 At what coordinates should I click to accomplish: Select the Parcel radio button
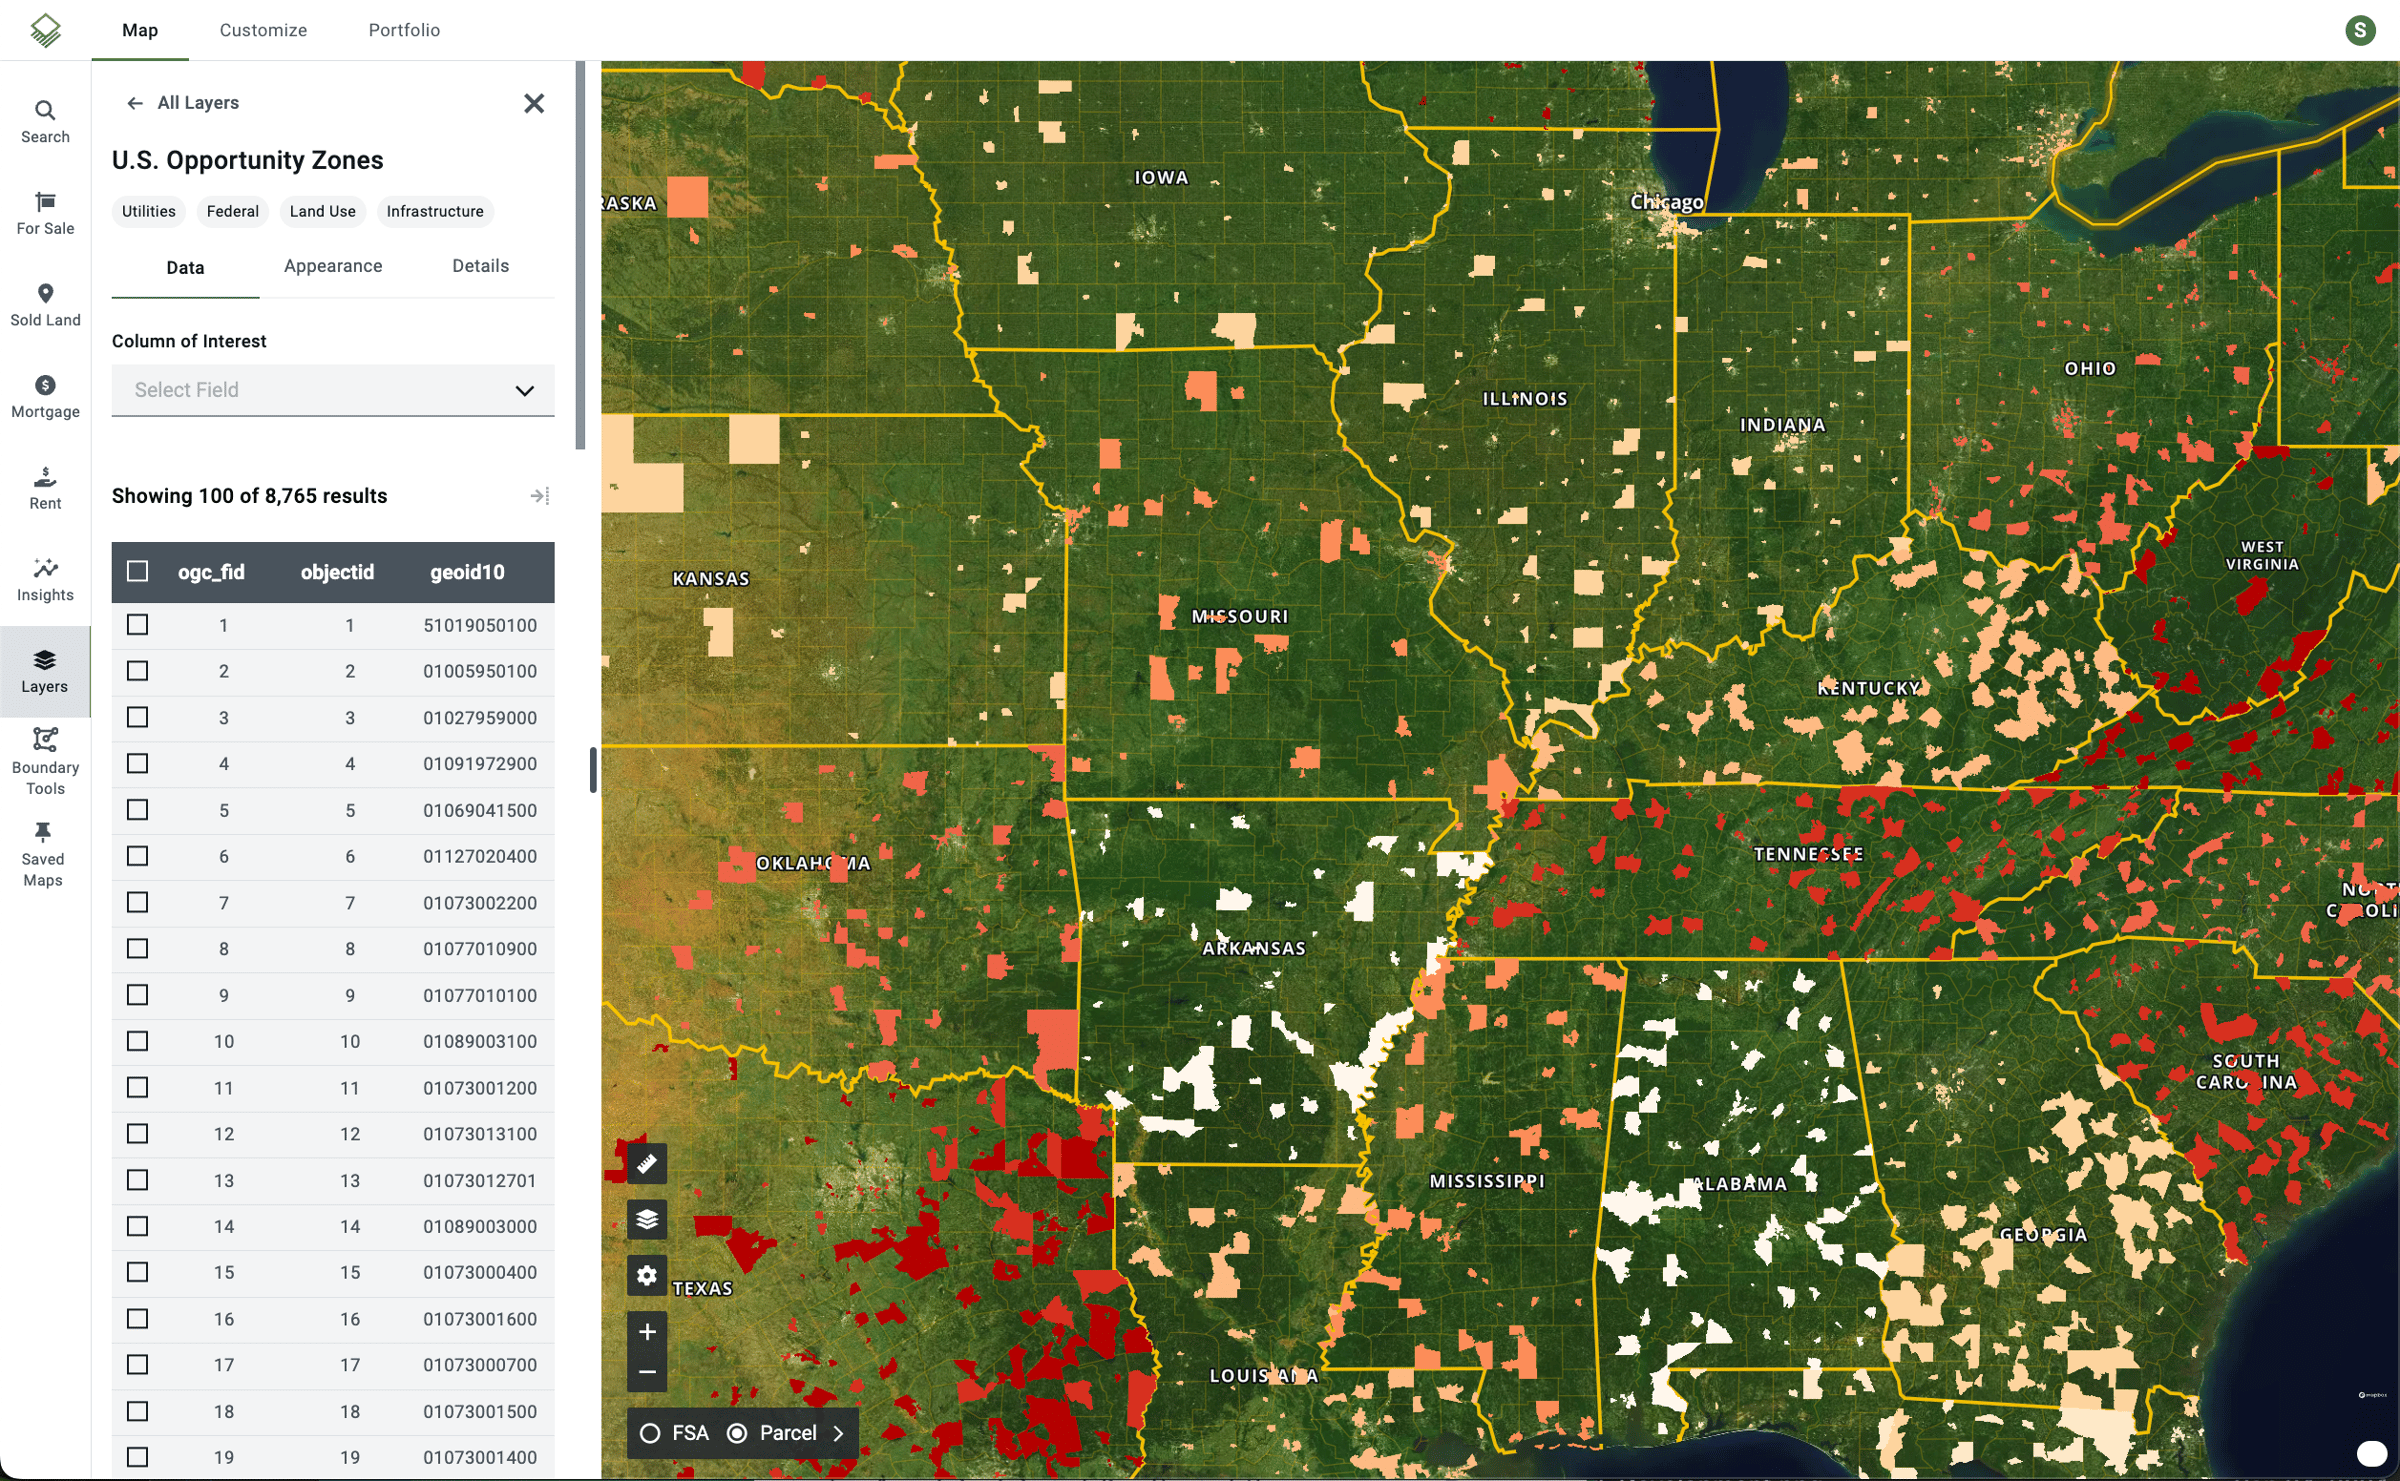click(738, 1433)
